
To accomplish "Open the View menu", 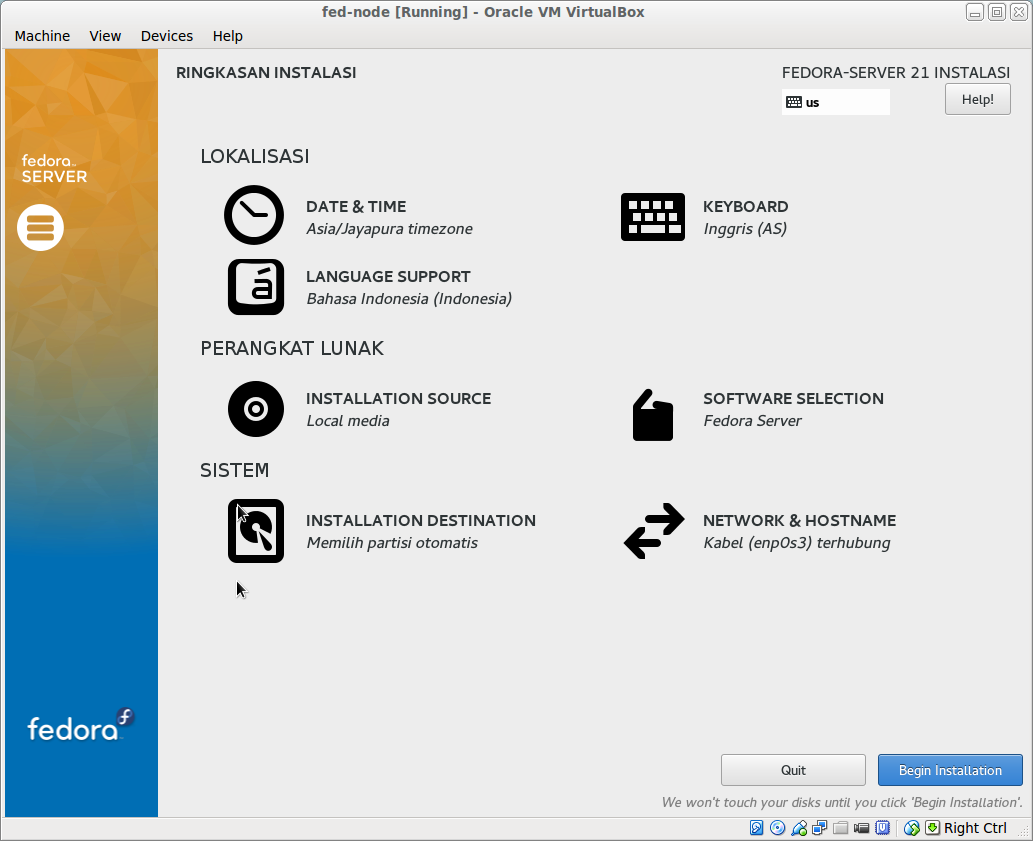I will coord(105,36).
